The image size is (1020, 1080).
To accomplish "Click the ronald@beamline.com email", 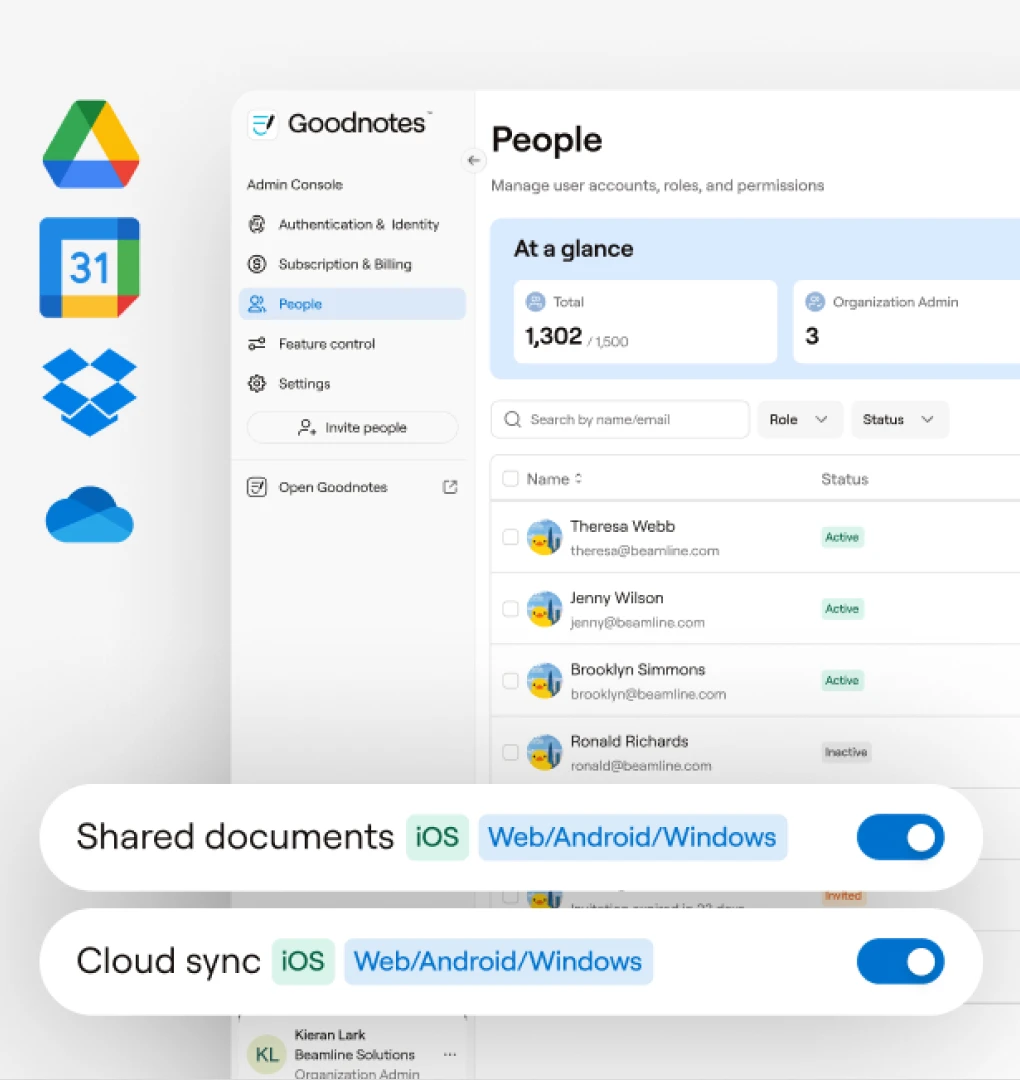I will coord(641,766).
